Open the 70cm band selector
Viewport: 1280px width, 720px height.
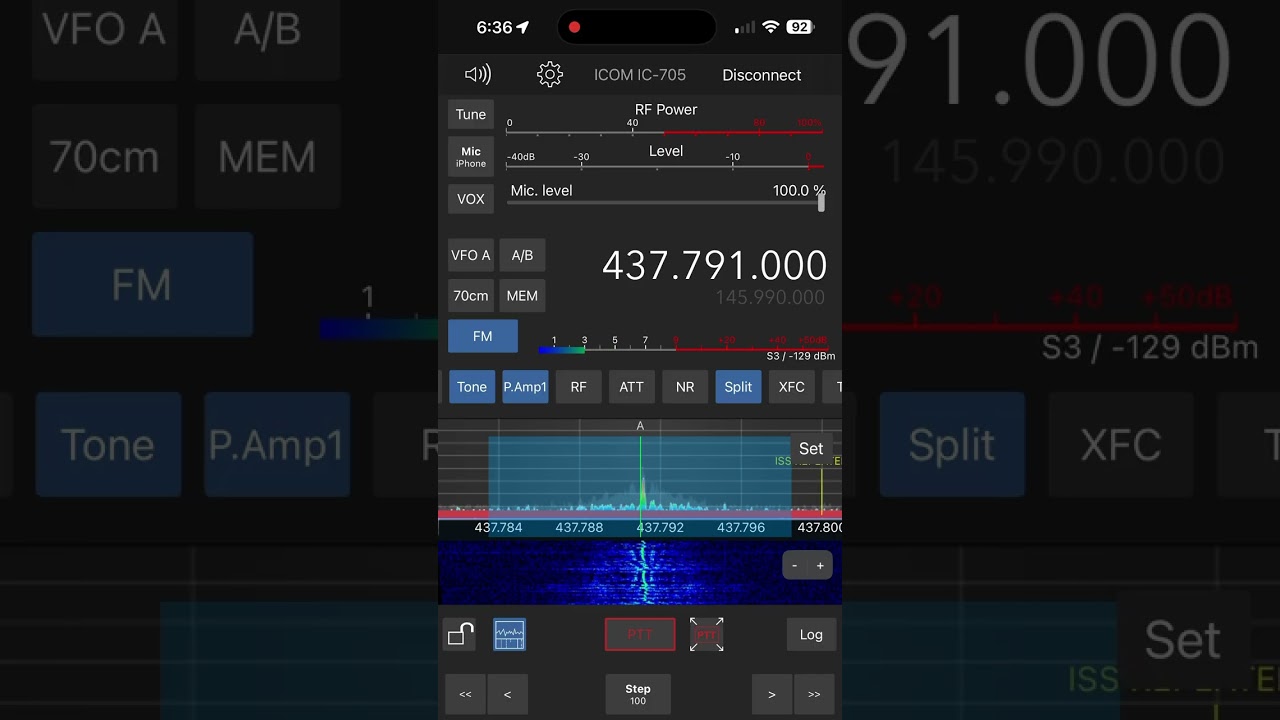(471, 296)
